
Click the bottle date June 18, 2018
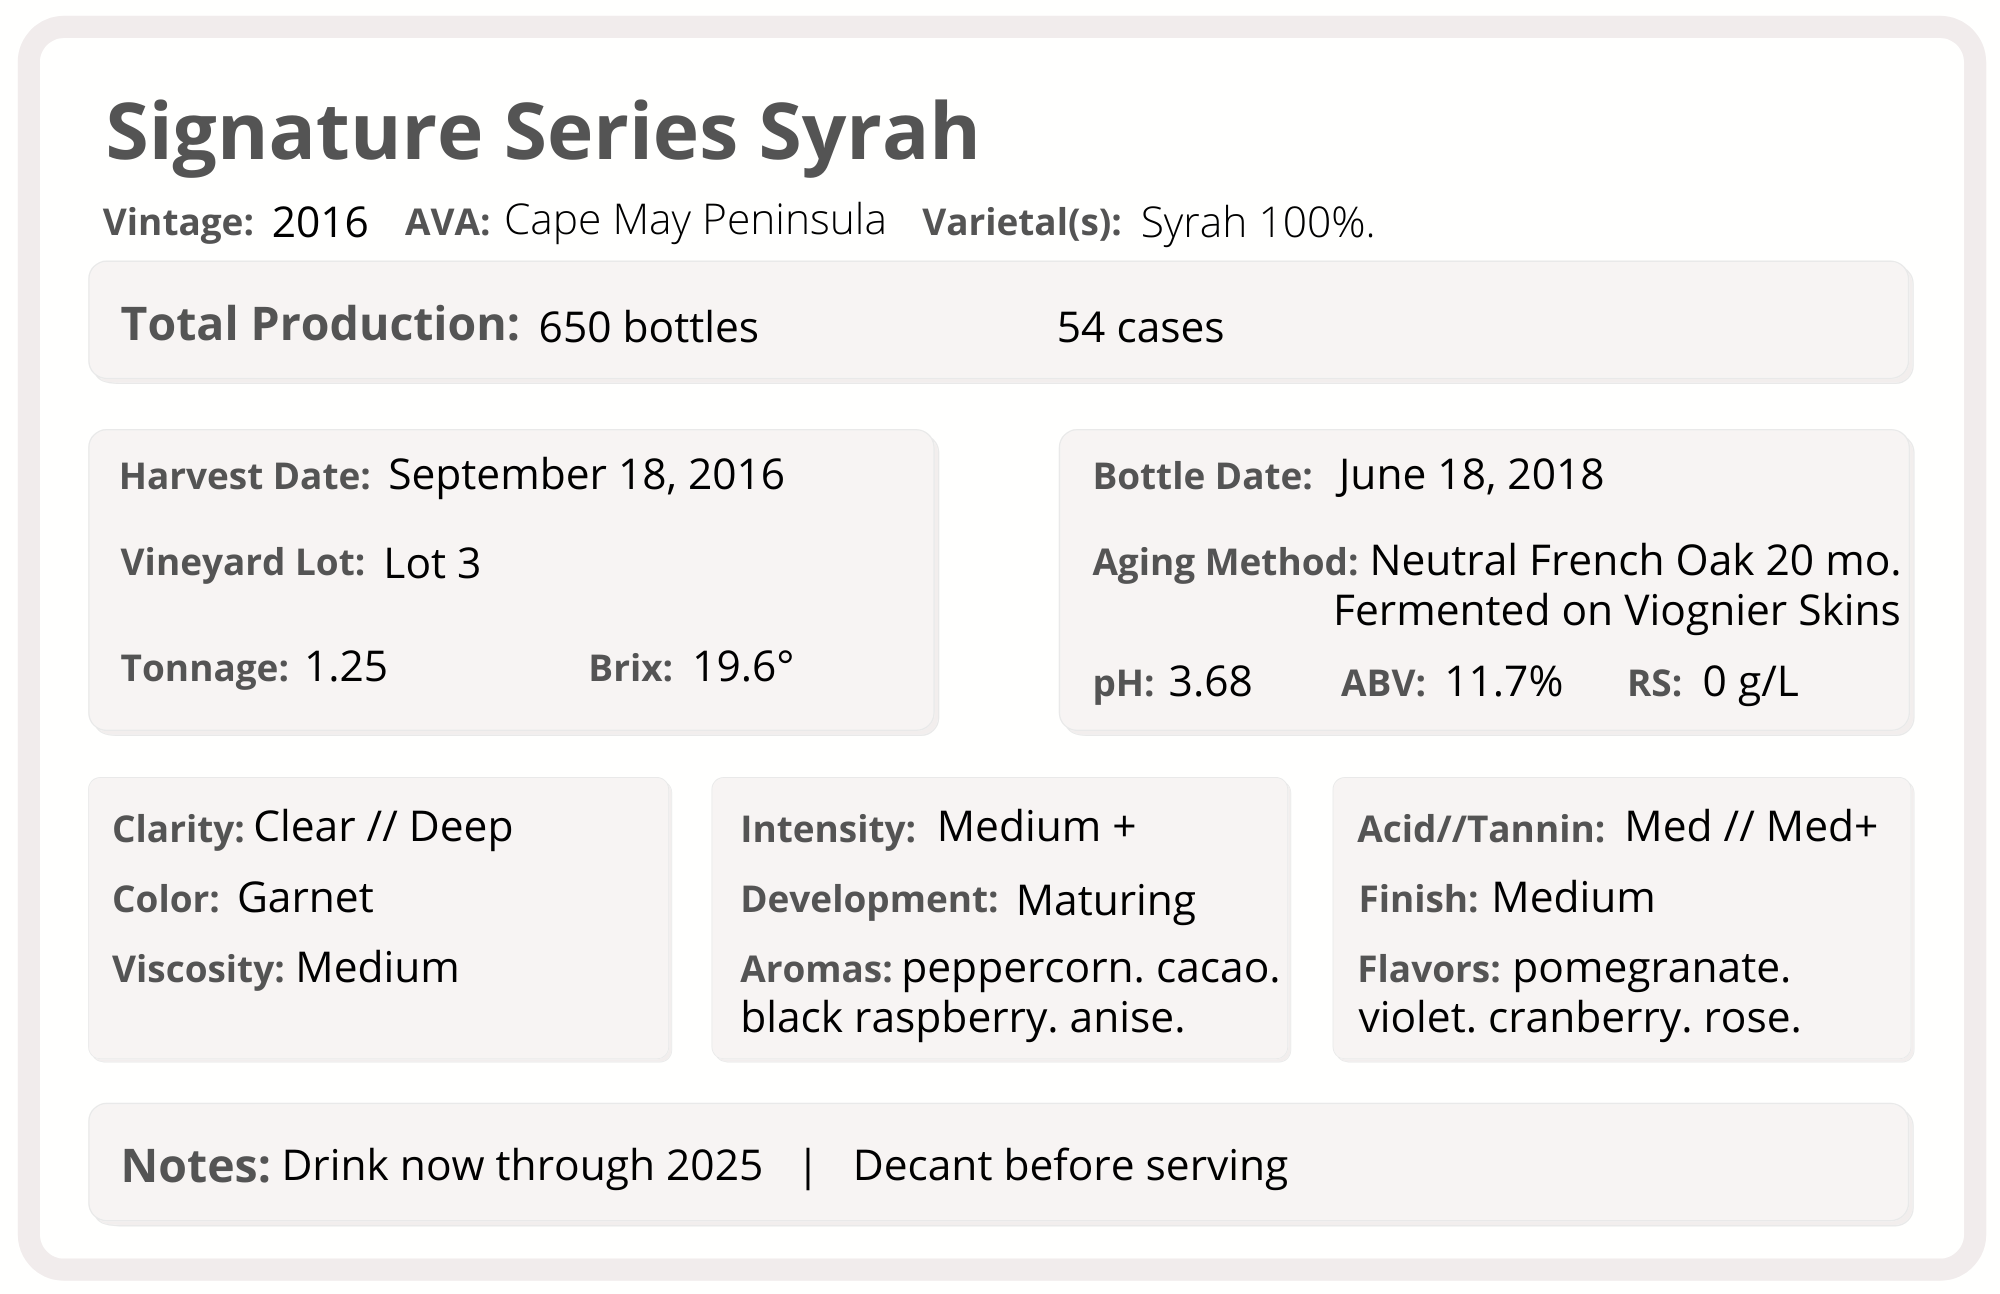(1470, 475)
